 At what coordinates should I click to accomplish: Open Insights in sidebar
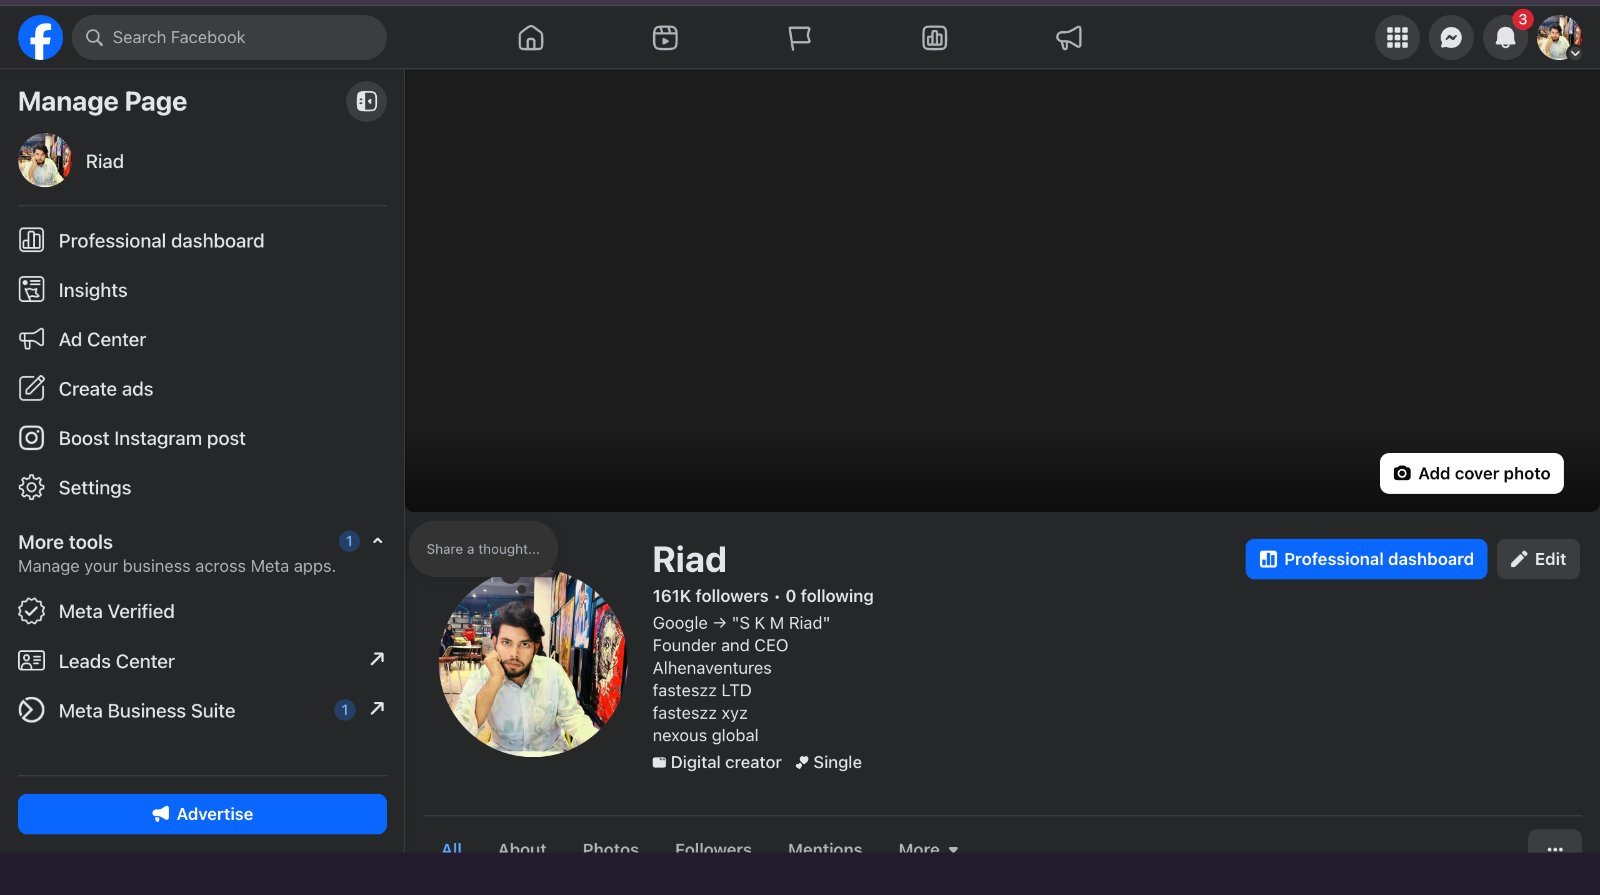click(x=202, y=290)
